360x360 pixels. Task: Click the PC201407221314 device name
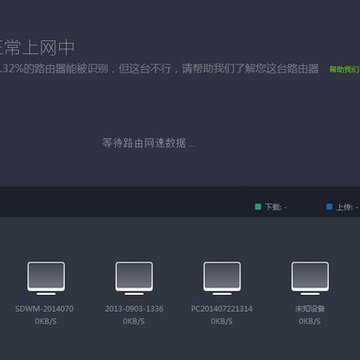point(222,309)
